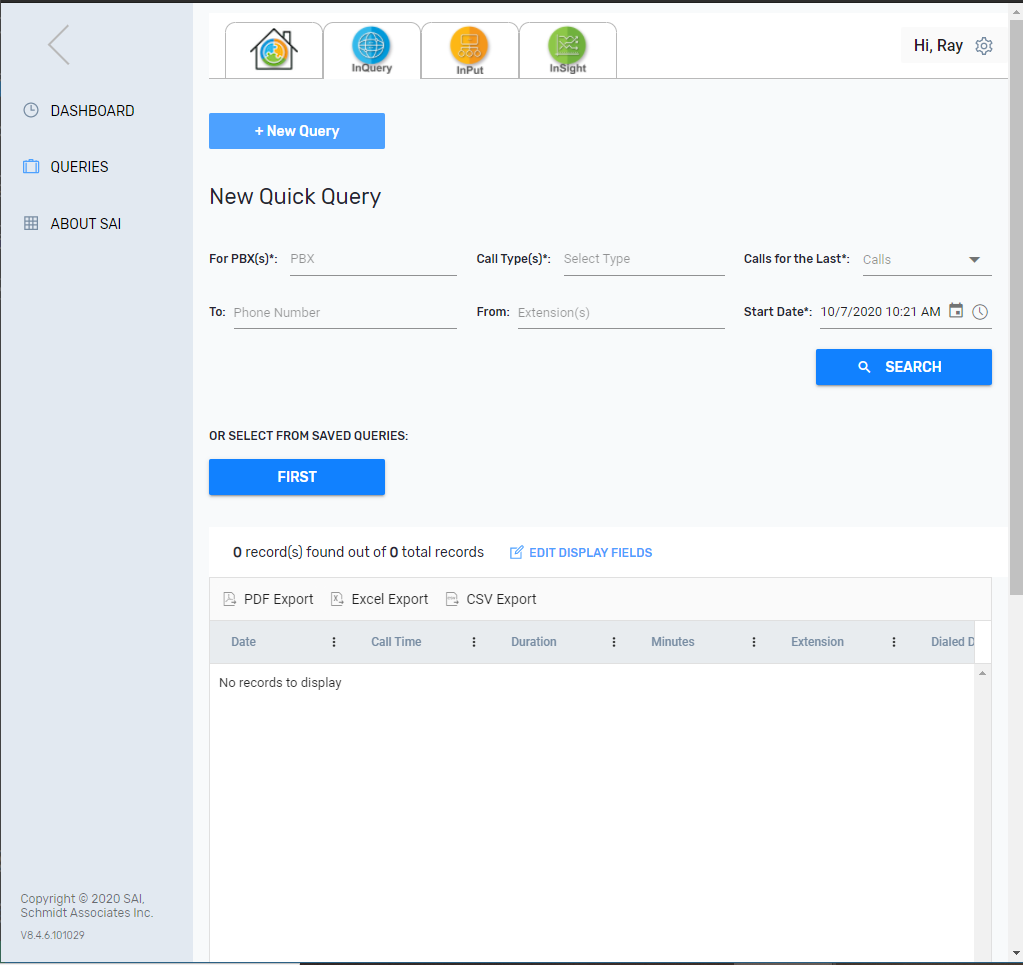Click the Queries briefcase icon
The width and height of the screenshot is (1023, 965).
click(31, 166)
